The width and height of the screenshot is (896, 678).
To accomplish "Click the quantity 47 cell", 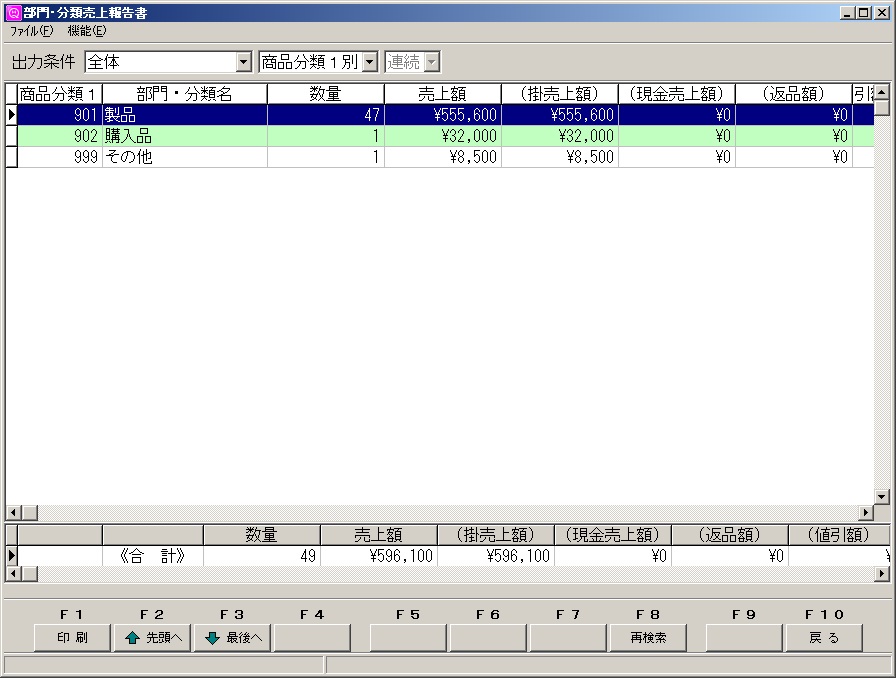I will click(326, 115).
